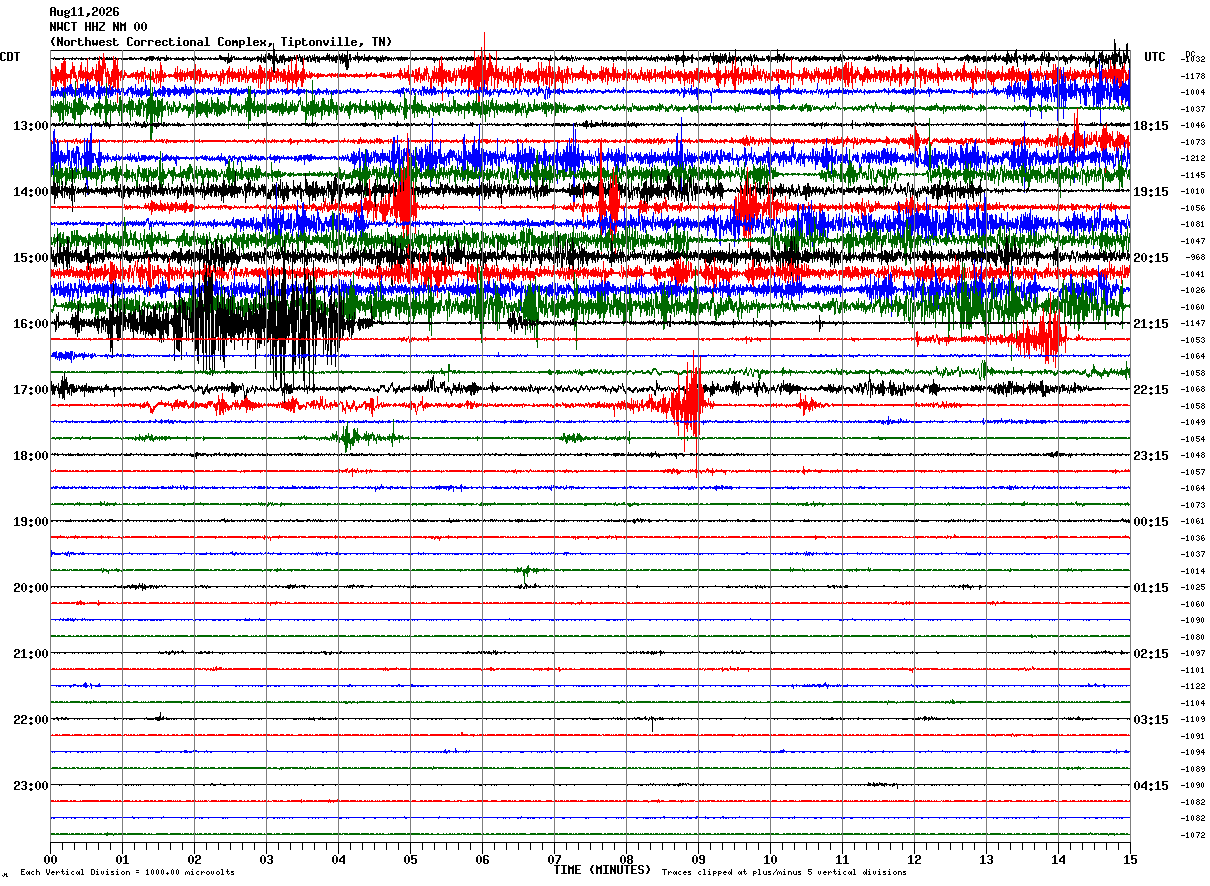Click the 16:00 CDT time label
The width and height of the screenshot is (1210, 886).
coord(31,324)
